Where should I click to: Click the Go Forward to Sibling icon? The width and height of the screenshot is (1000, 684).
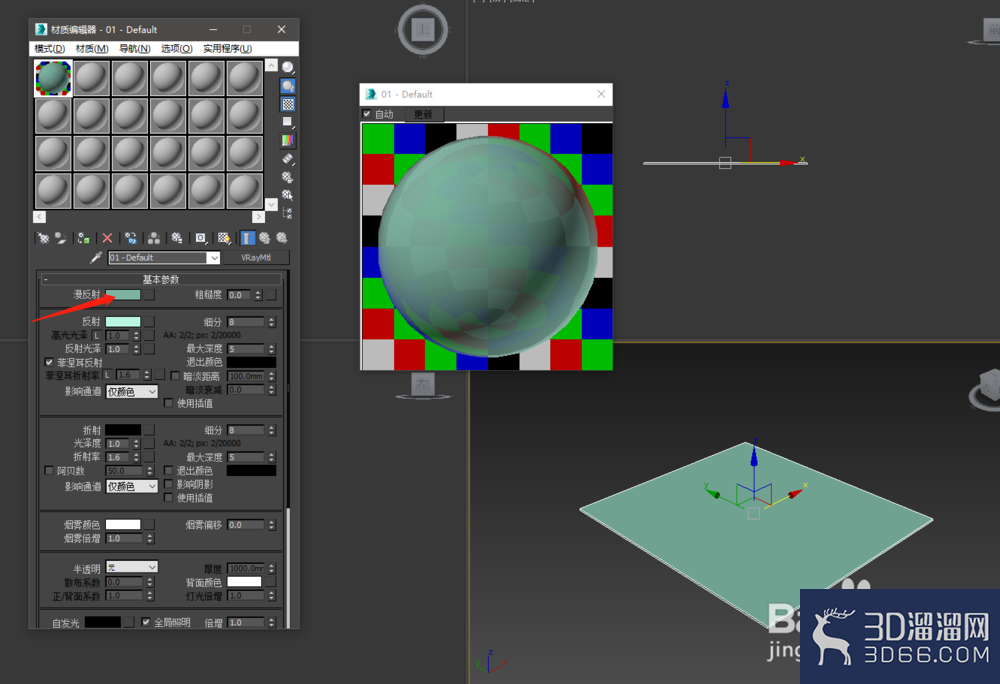(x=281, y=238)
